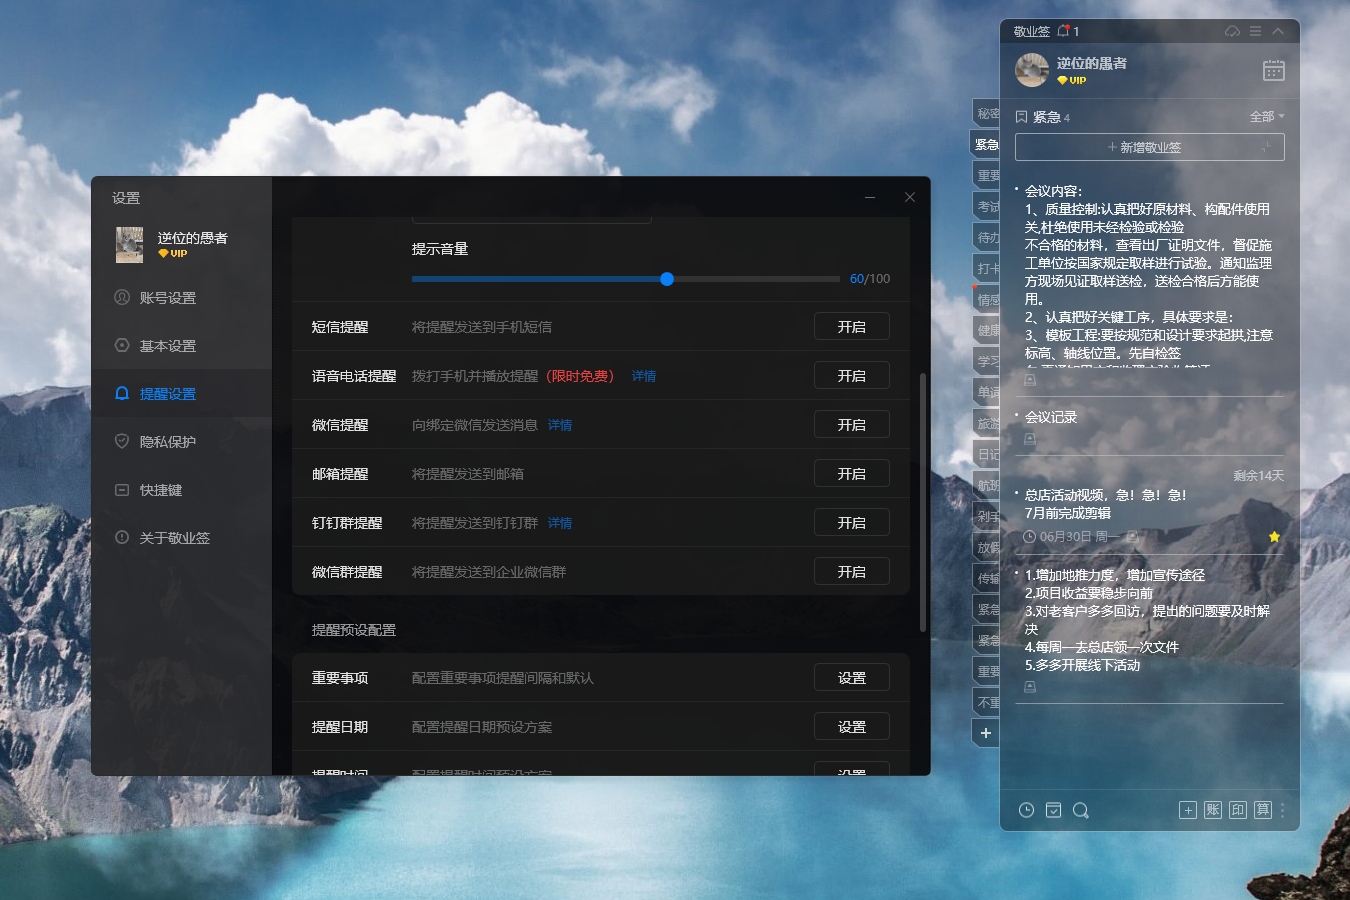
Task: Collapse 敬业签 panel with up chevron
Action: pos(1278,31)
